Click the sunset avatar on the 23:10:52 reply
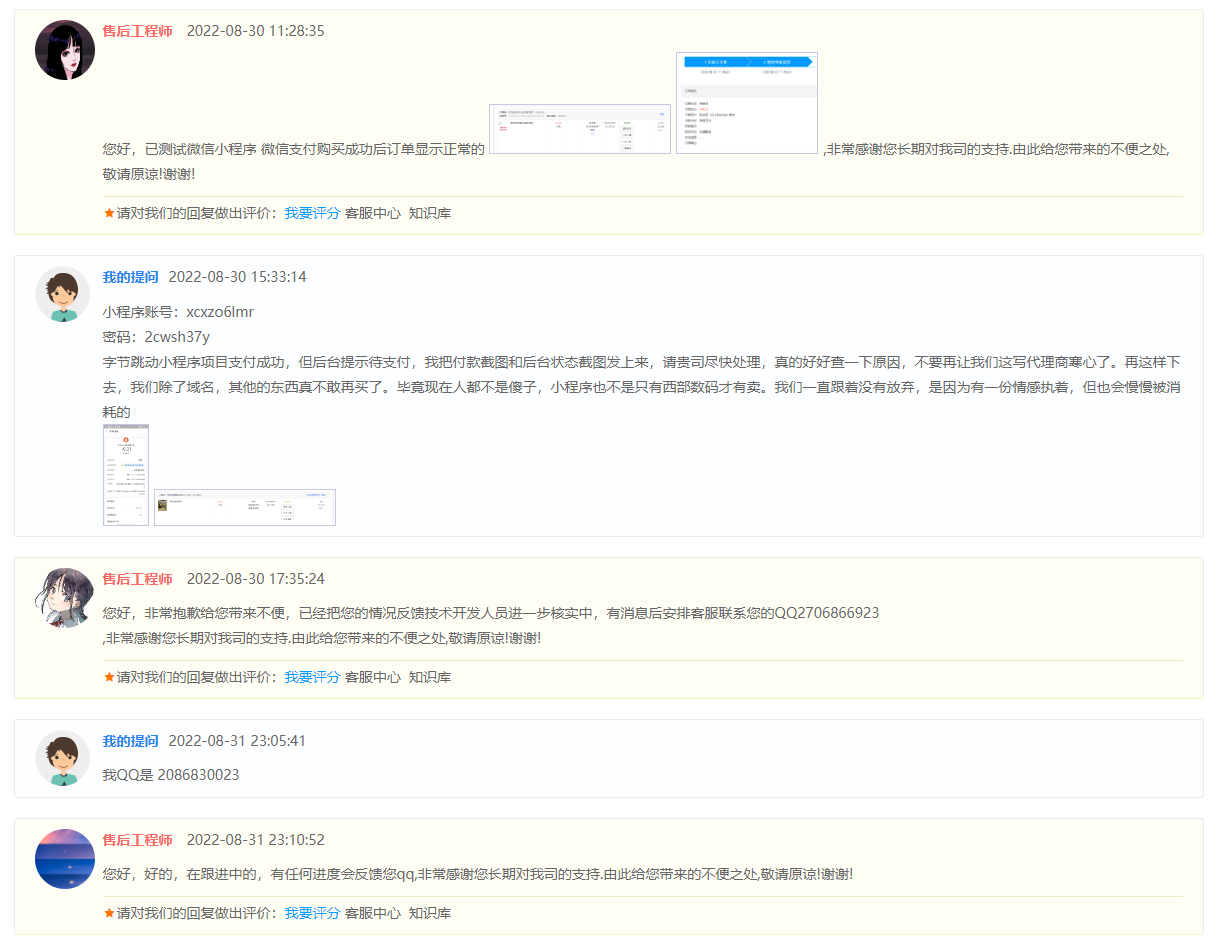Viewport: 1230px width, 951px height. [65, 858]
